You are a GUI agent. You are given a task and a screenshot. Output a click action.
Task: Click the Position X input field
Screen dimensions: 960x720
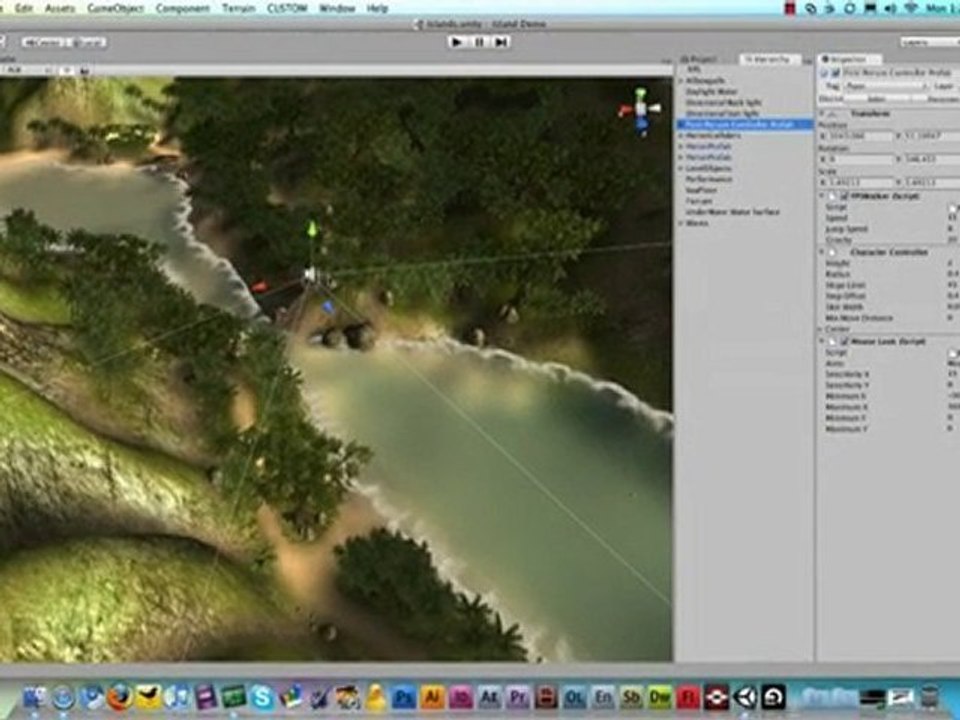click(x=860, y=136)
